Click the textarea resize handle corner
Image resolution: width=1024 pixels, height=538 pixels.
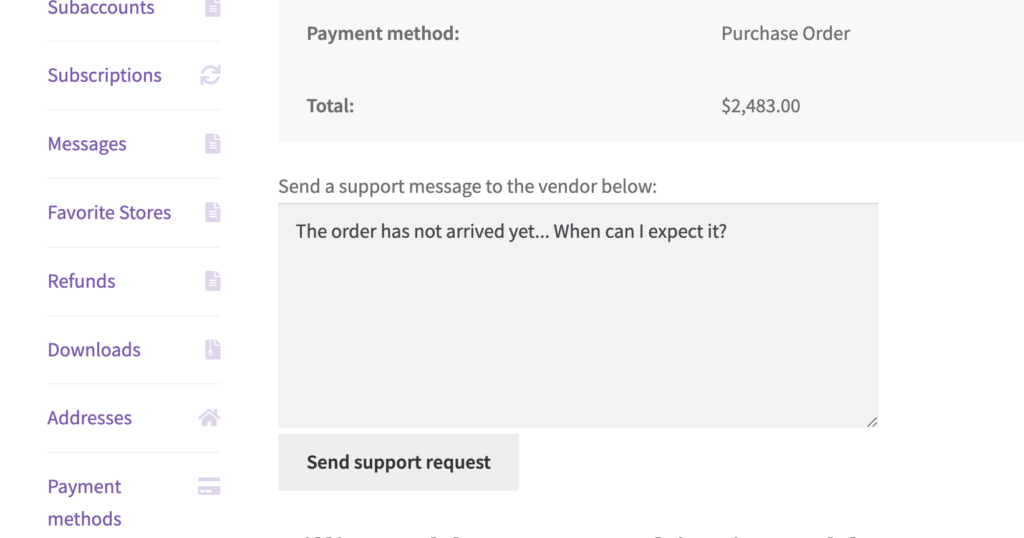pos(872,422)
